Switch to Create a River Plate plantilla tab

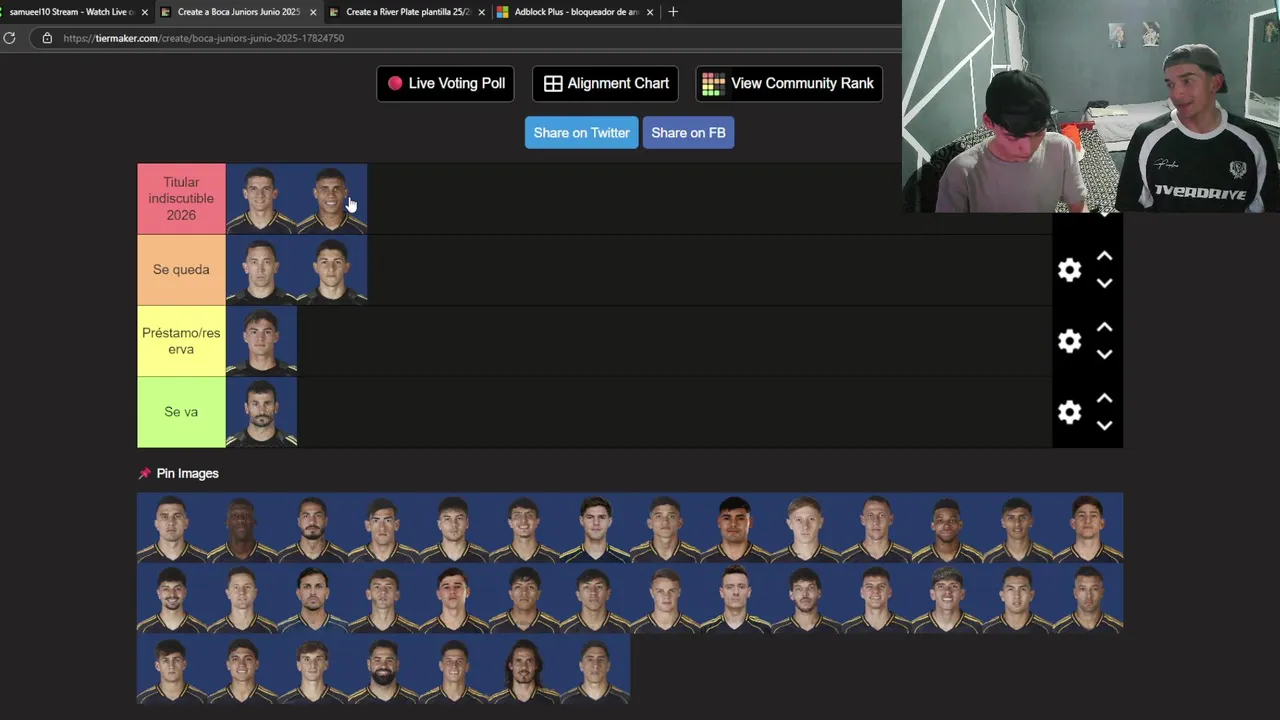[x=408, y=12]
